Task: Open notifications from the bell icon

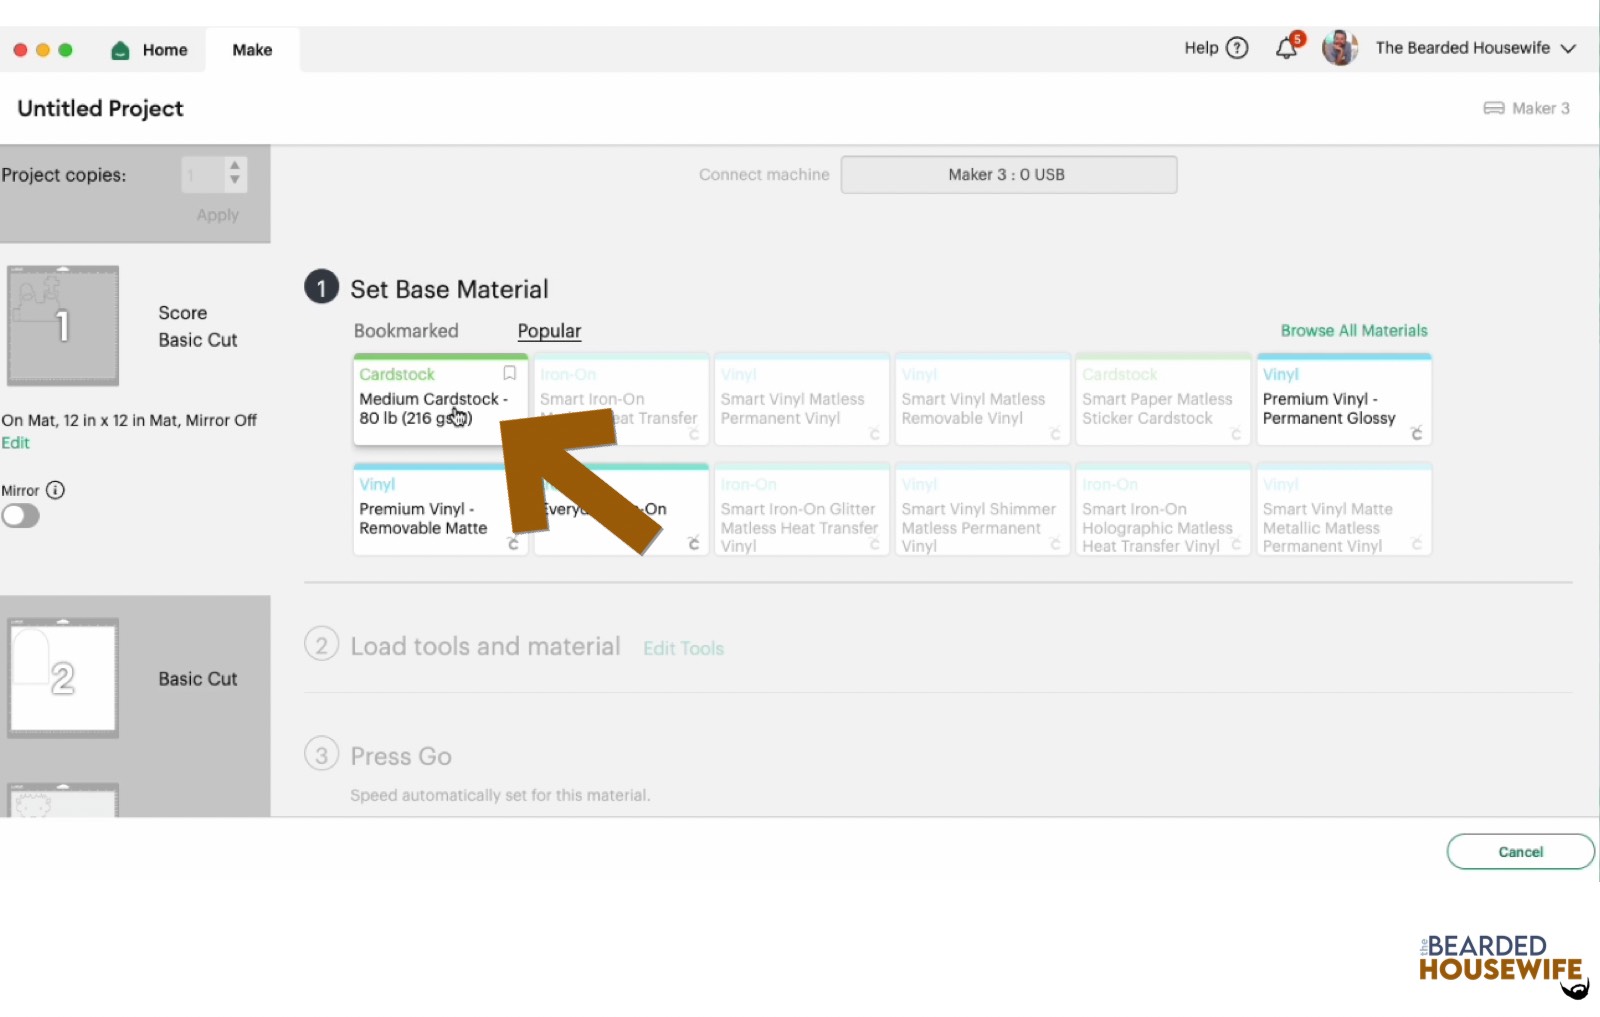Action: coord(1287,47)
